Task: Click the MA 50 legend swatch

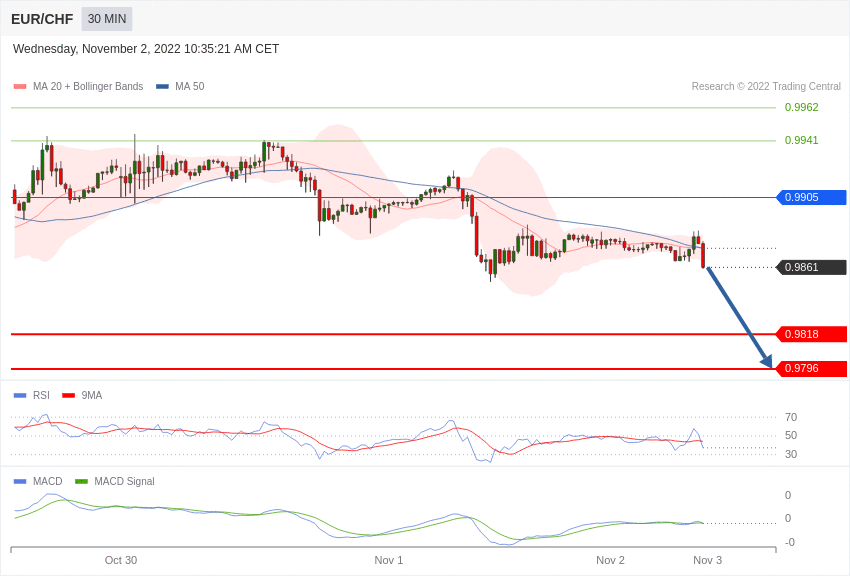Action: coord(162,86)
